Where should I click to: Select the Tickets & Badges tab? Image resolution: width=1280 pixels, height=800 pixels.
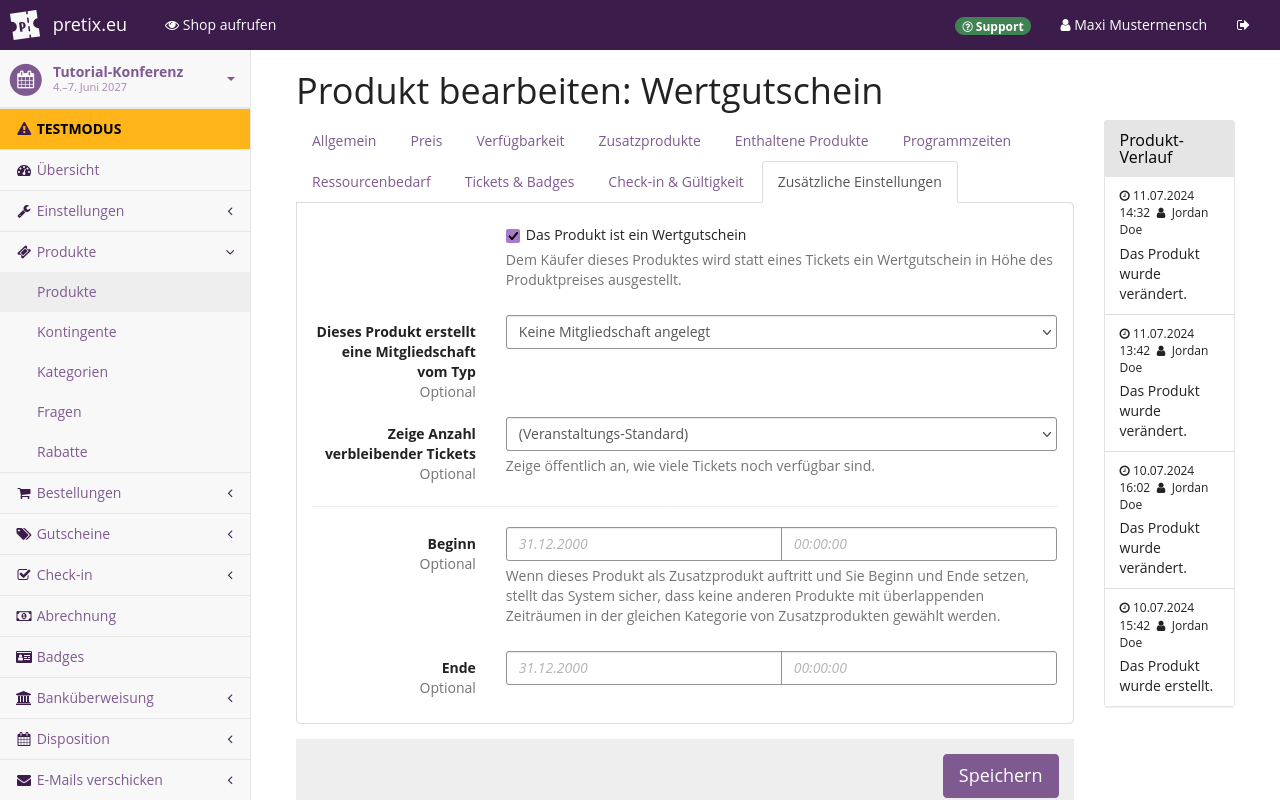point(519,182)
